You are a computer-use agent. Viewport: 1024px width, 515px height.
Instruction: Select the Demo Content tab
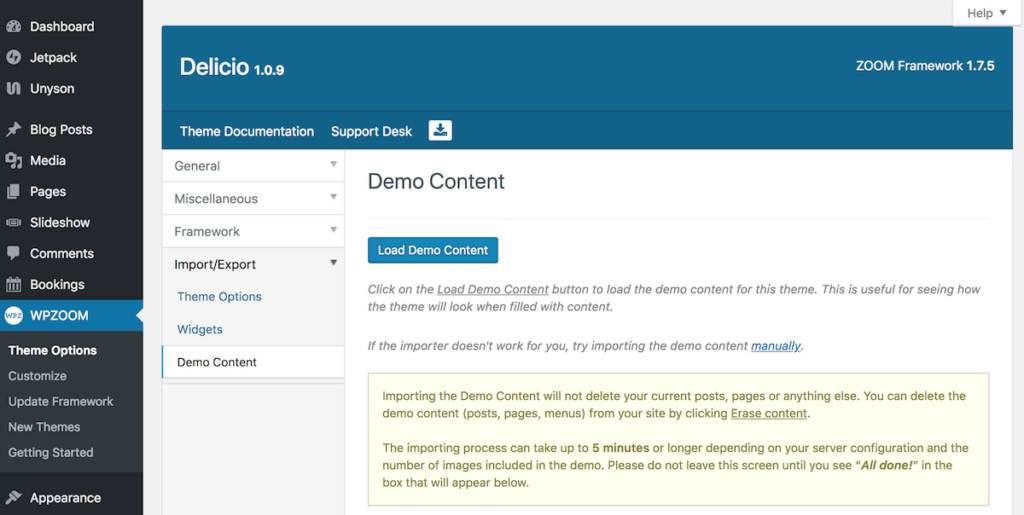tap(253, 362)
